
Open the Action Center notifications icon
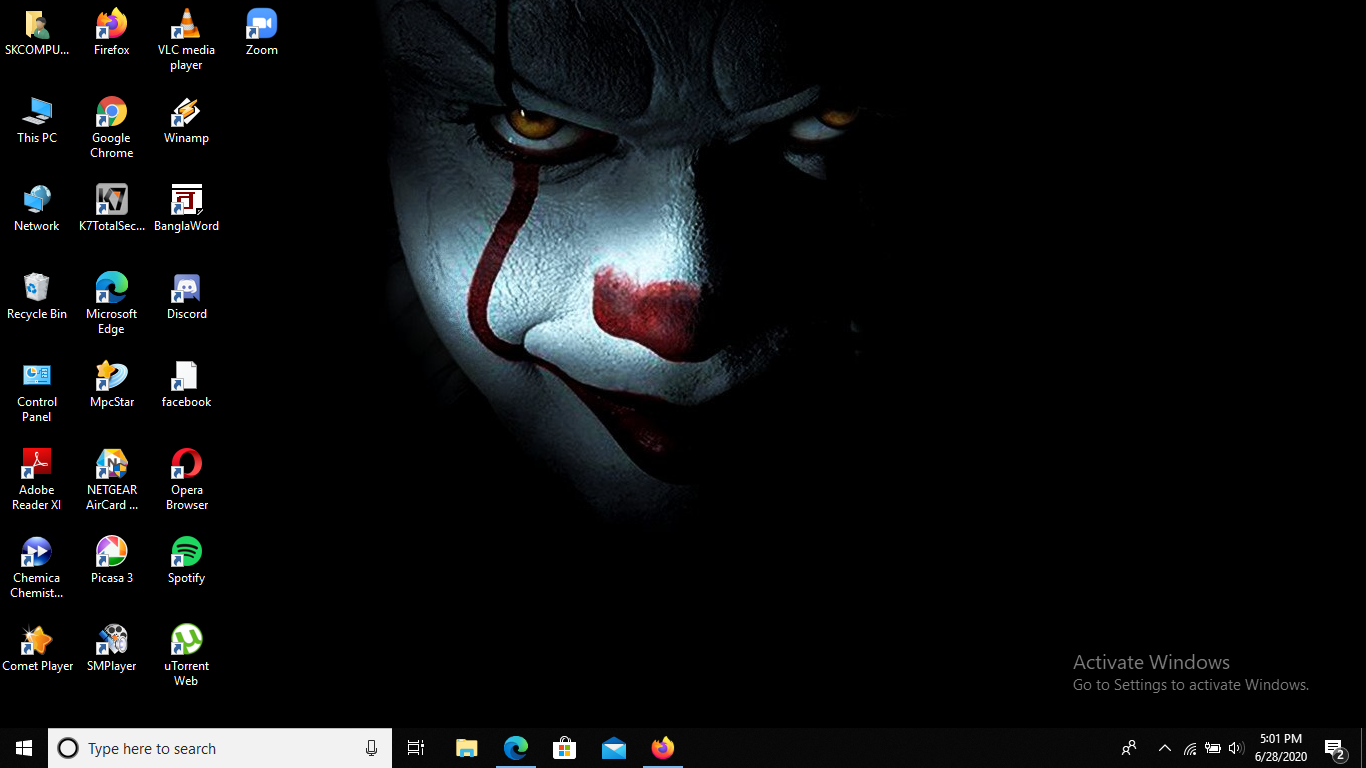point(1335,748)
